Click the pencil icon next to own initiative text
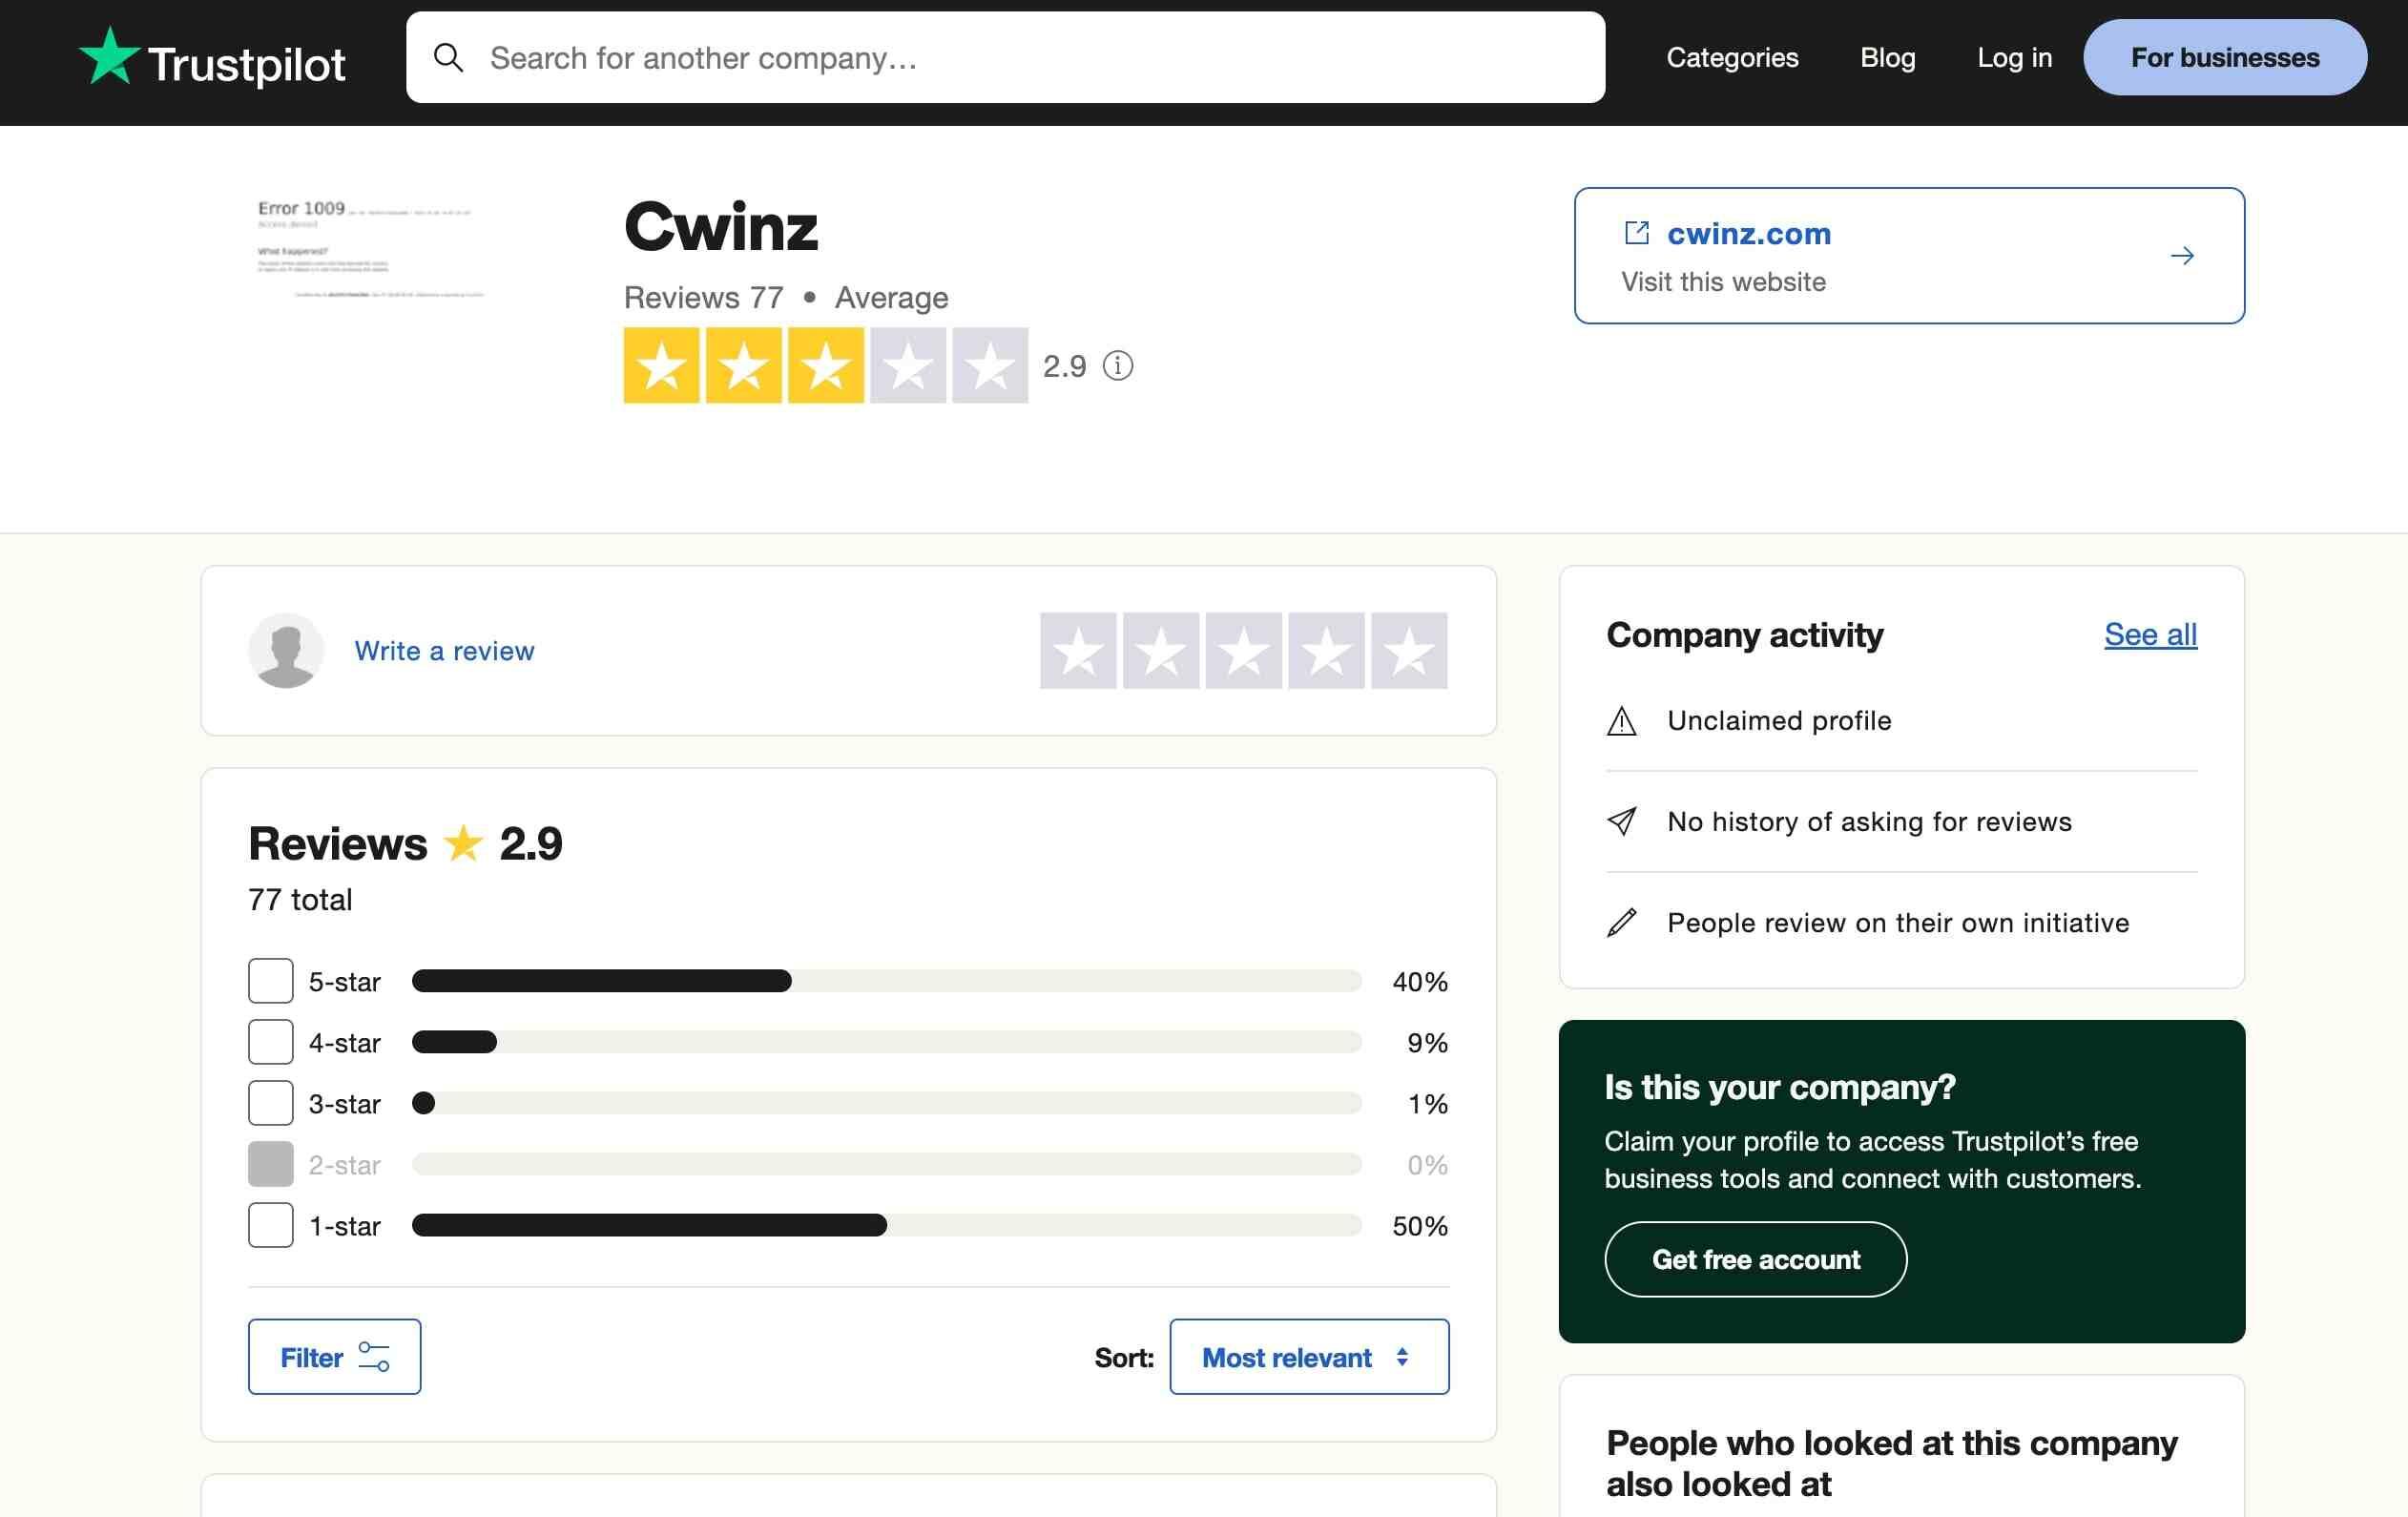Image resolution: width=2408 pixels, height=1517 pixels. 1621,922
